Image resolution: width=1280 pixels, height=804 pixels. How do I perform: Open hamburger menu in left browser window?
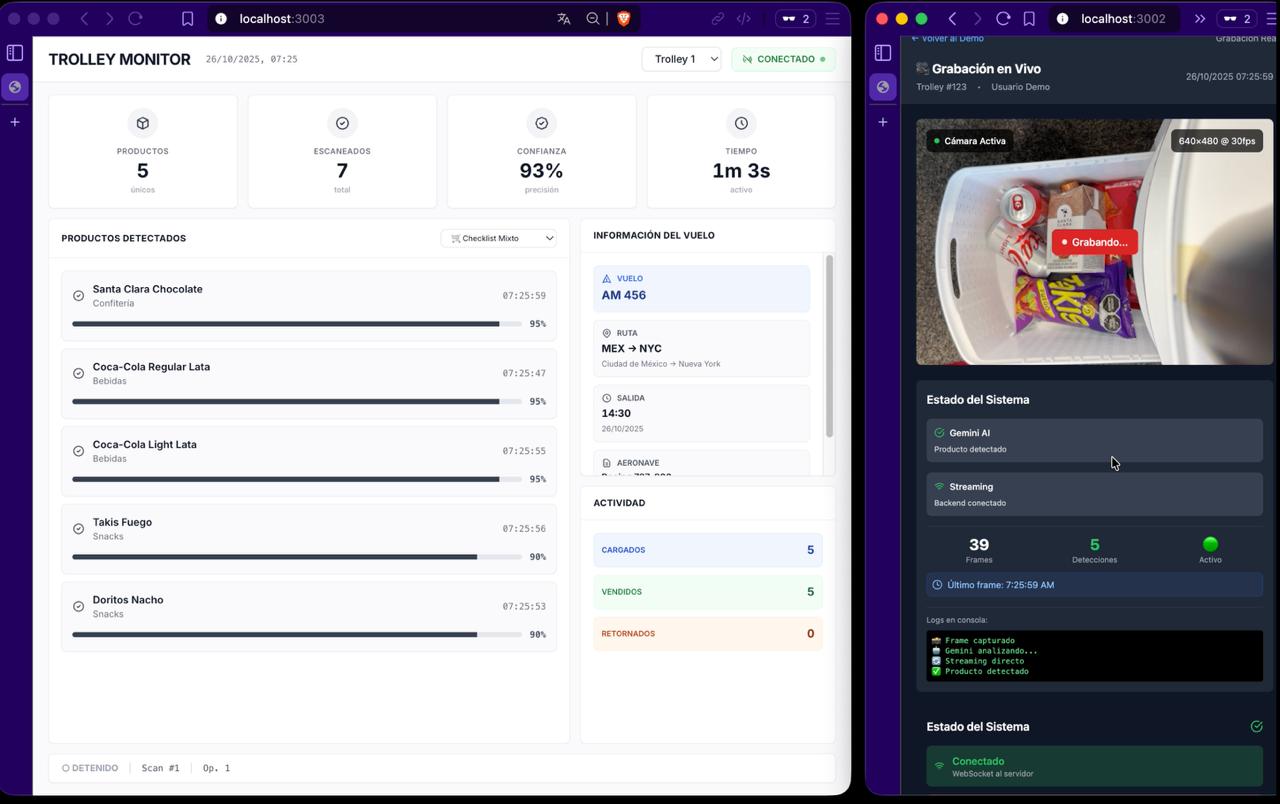click(x=832, y=18)
